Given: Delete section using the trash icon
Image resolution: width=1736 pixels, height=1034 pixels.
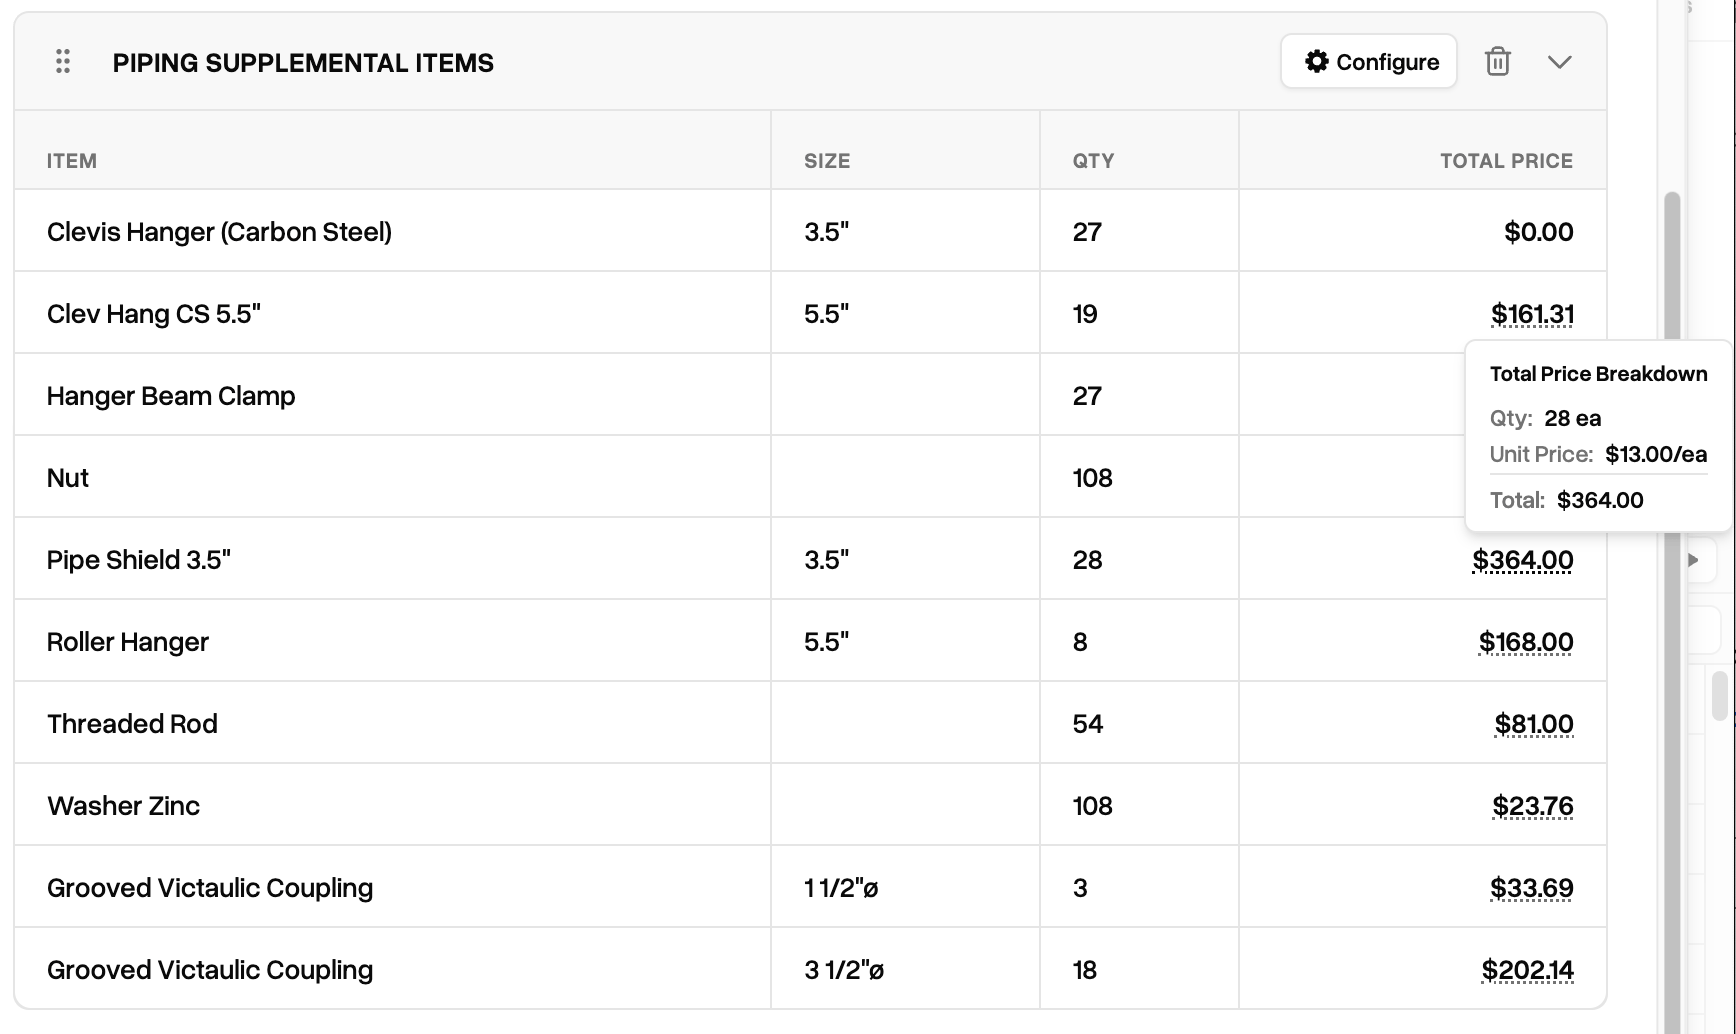Looking at the screenshot, I should click(x=1497, y=62).
